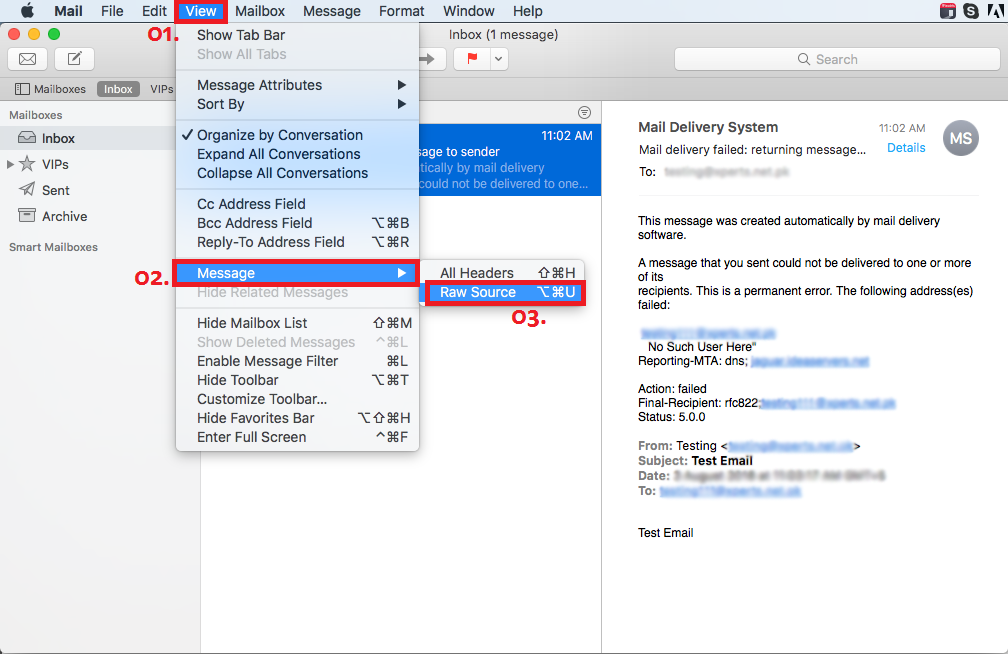
Task: Expand the Sort By submenu
Action: click(x=297, y=104)
